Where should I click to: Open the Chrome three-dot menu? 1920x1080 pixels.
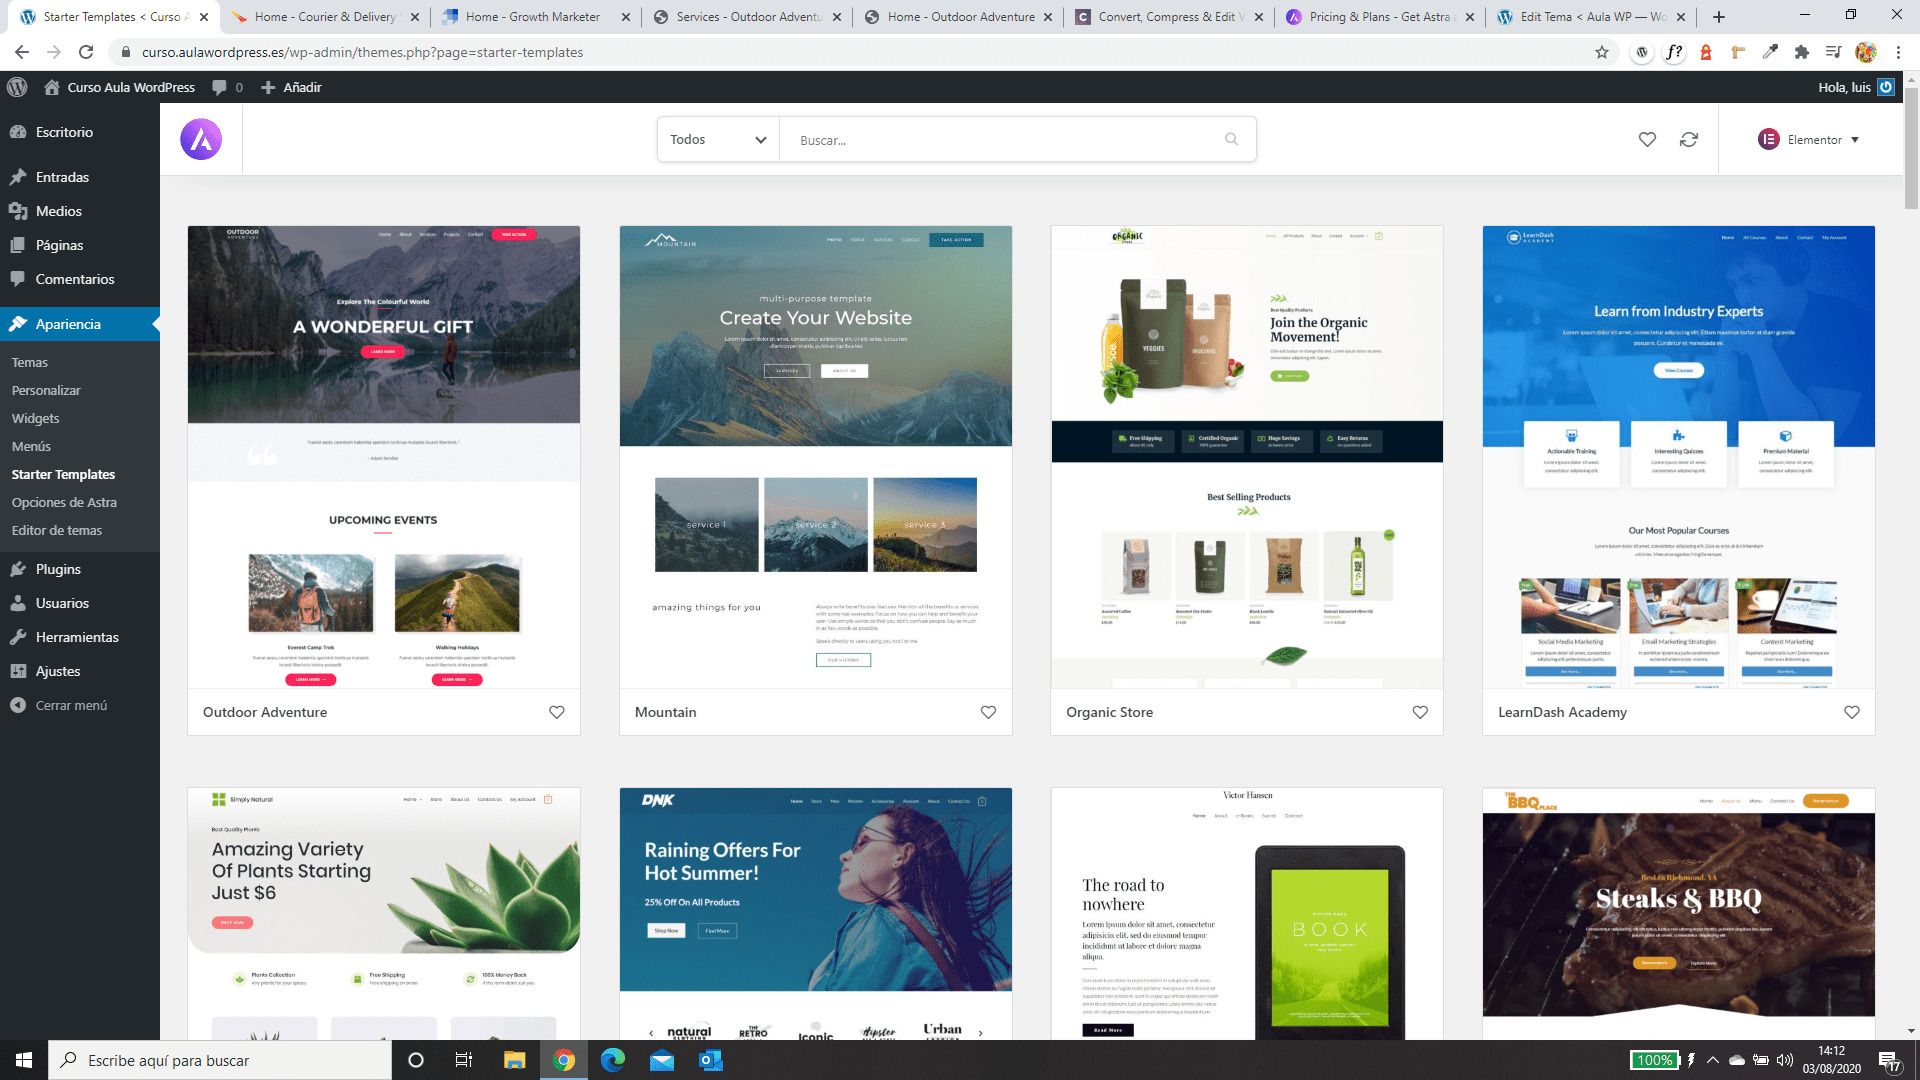click(x=1898, y=52)
